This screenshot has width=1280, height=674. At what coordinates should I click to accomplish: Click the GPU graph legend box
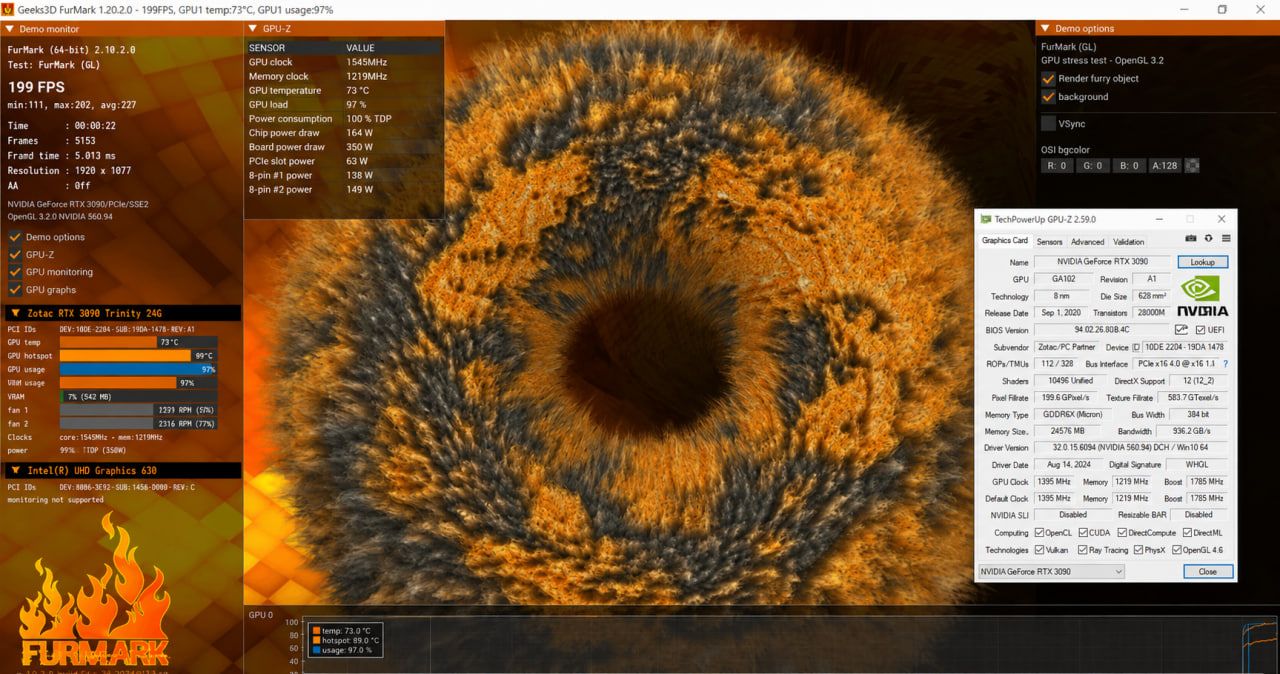[345, 640]
